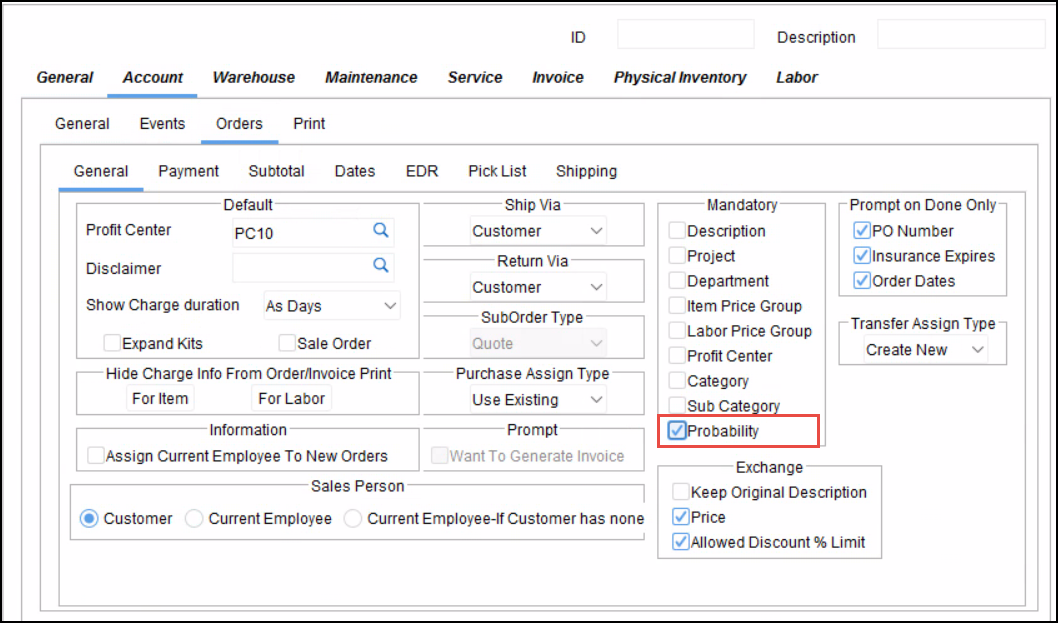The width and height of the screenshot is (1058, 623).
Task: Tick the Sale Order checkbox
Action: point(287,343)
